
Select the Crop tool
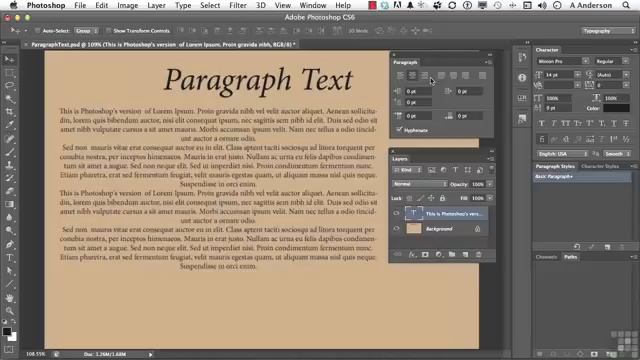(x=9, y=112)
